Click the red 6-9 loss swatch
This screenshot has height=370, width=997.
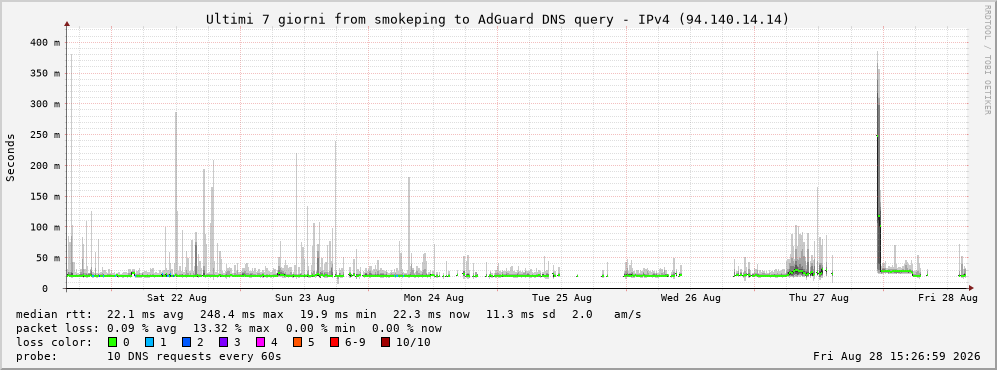click(334, 343)
